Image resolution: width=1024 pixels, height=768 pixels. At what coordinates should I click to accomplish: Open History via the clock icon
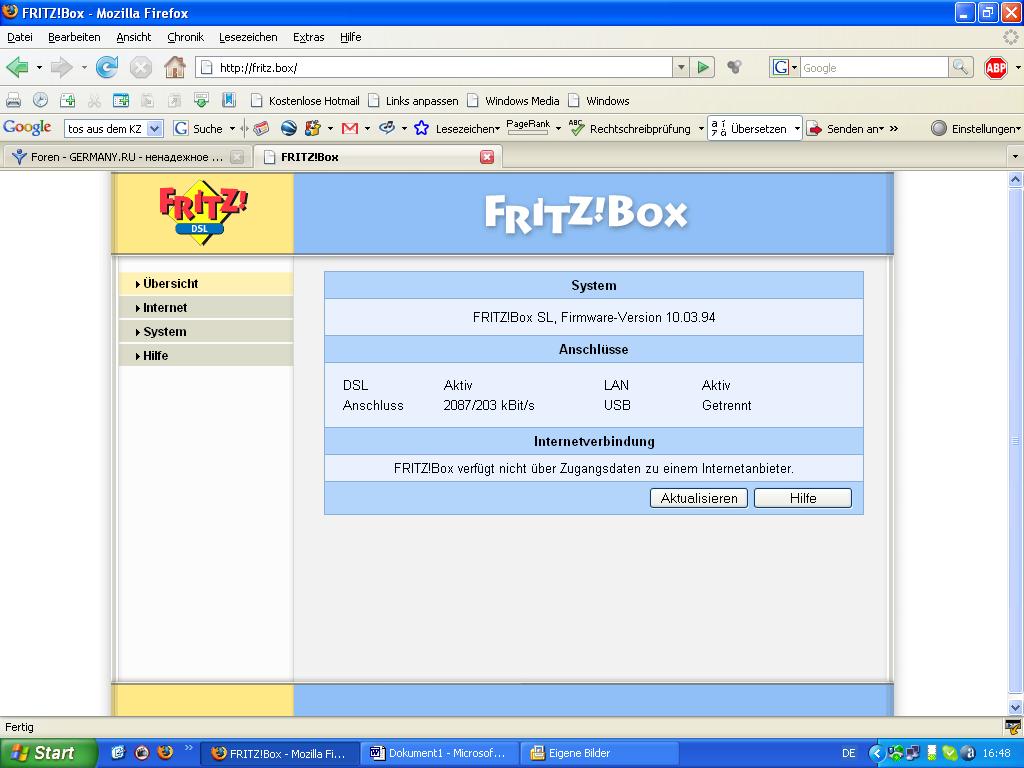40,101
